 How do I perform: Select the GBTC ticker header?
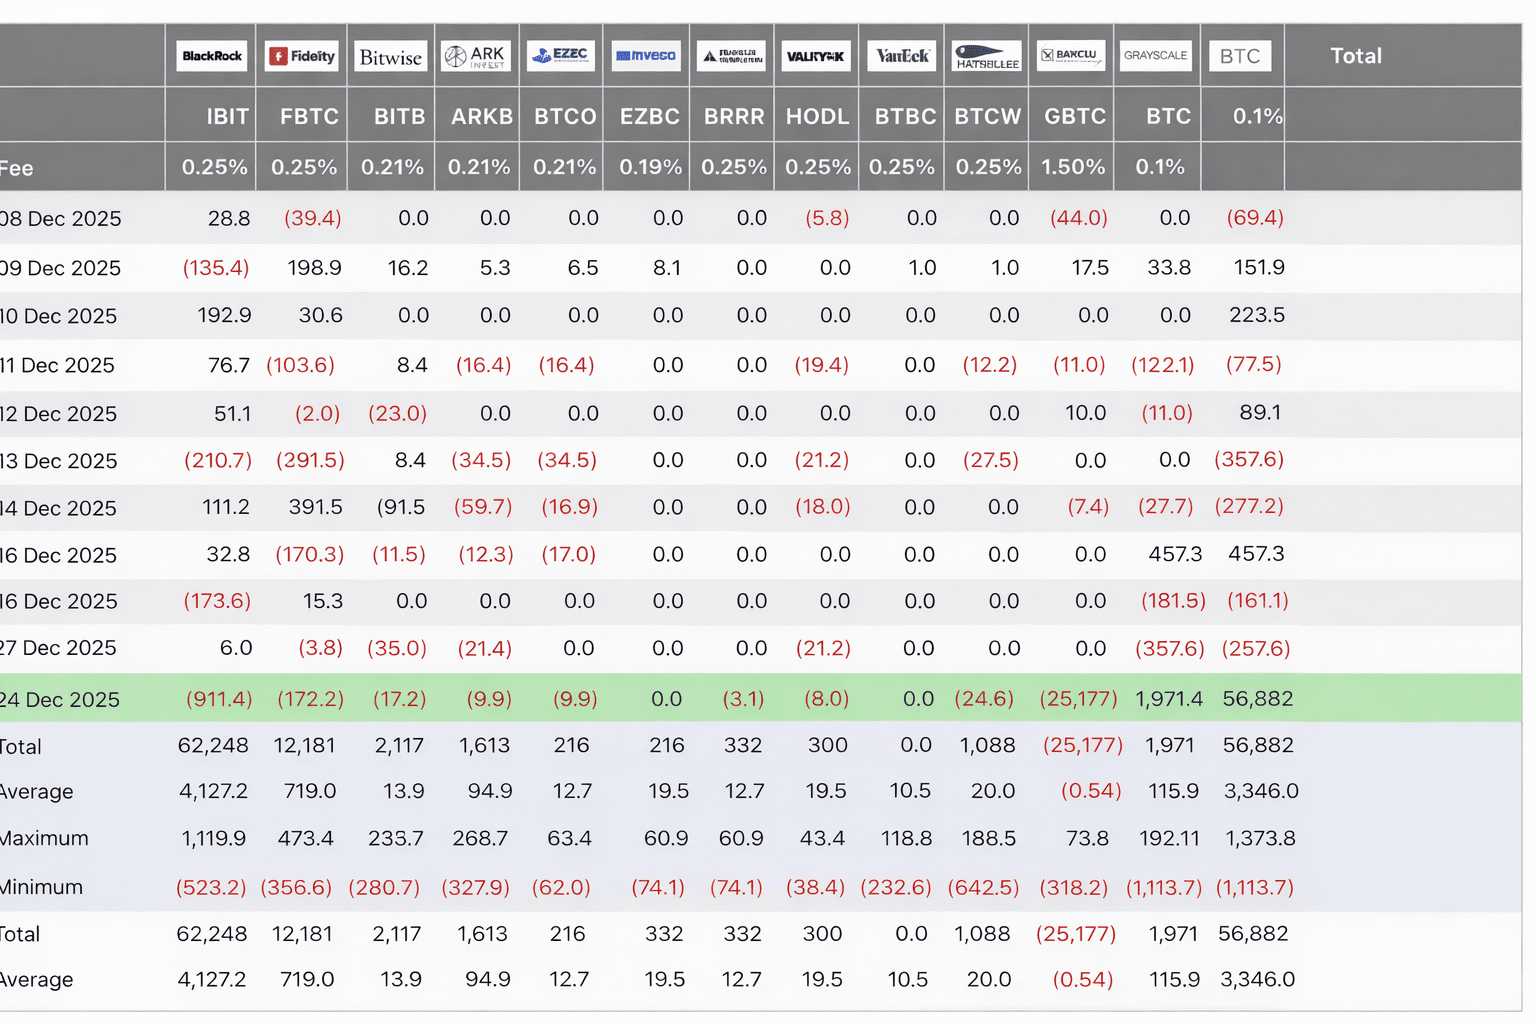click(1075, 116)
